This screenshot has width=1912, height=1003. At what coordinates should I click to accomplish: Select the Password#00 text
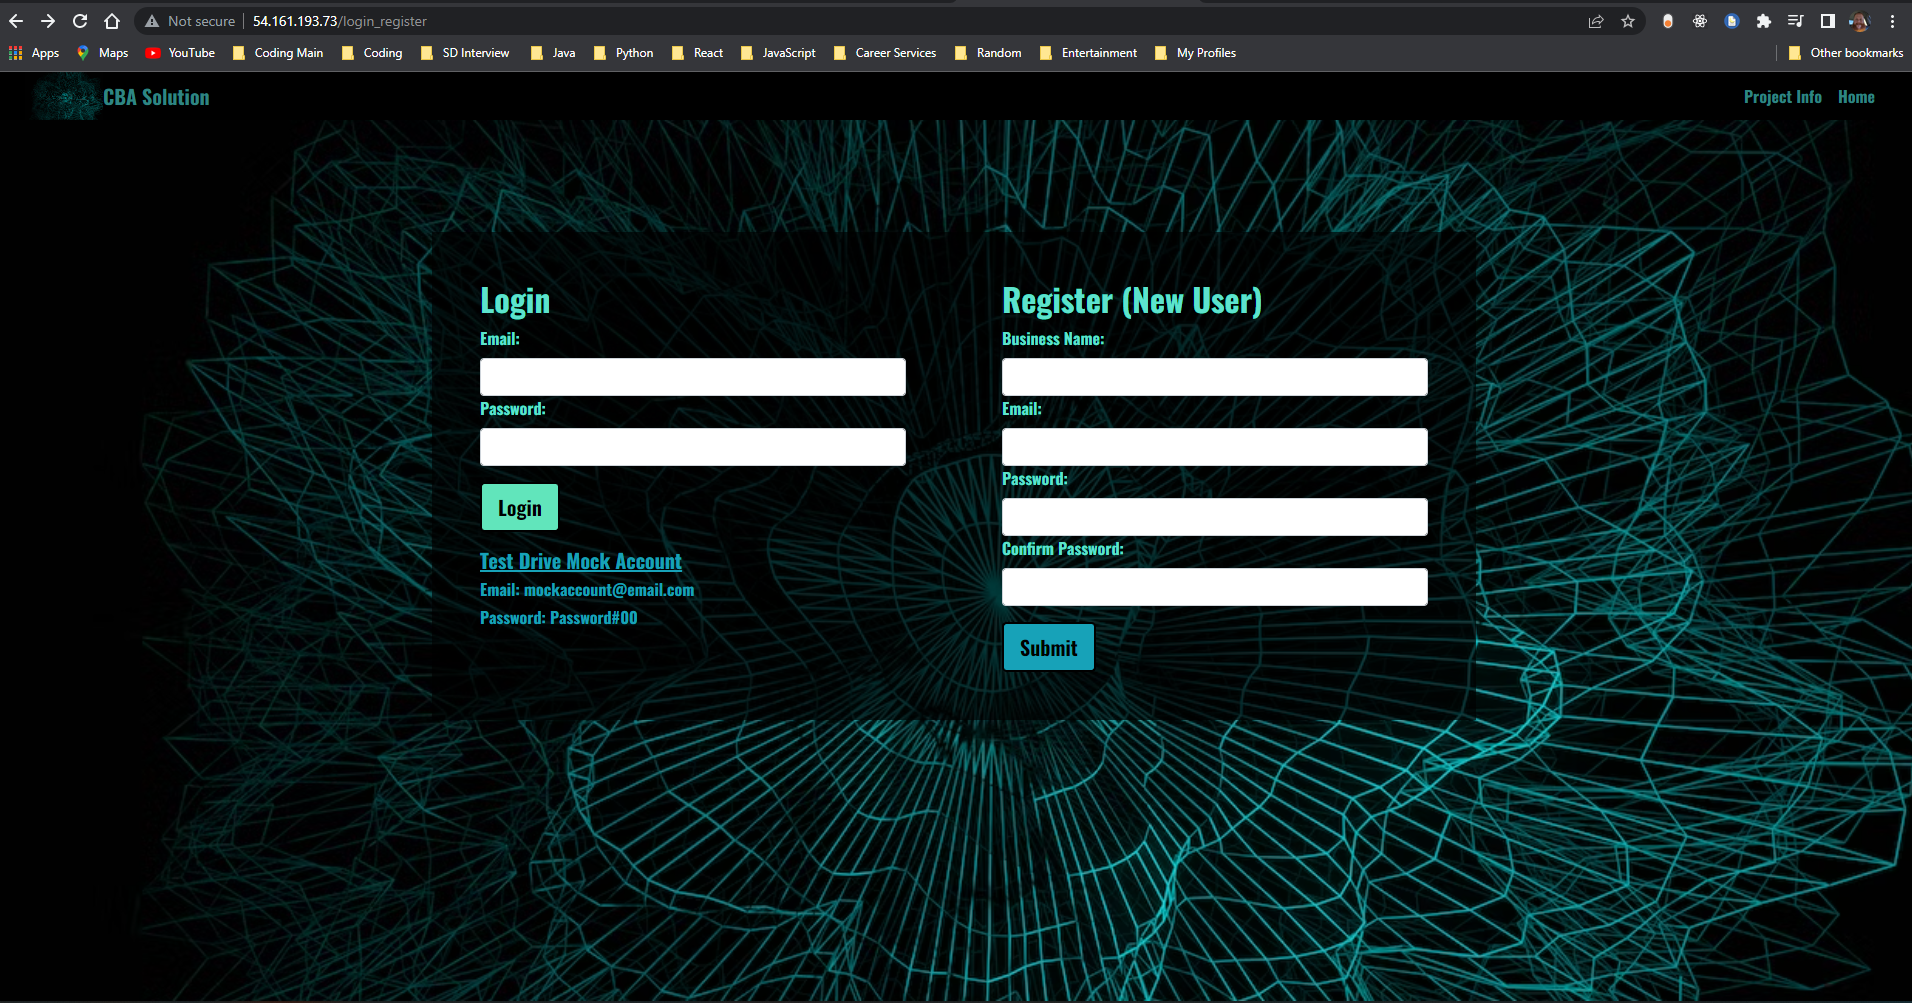pyautogui.click(x=594, y=618)
